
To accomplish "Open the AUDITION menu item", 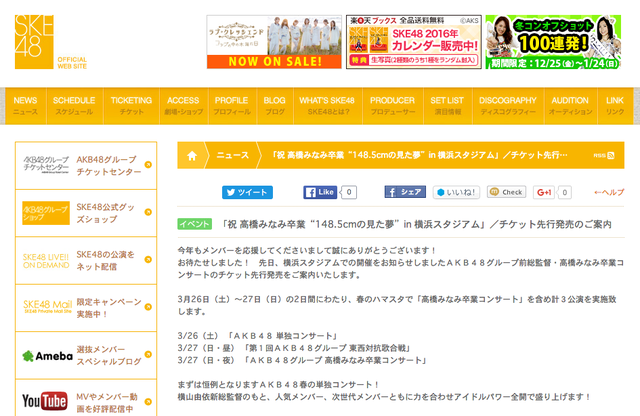I will (x=570, y=106).
